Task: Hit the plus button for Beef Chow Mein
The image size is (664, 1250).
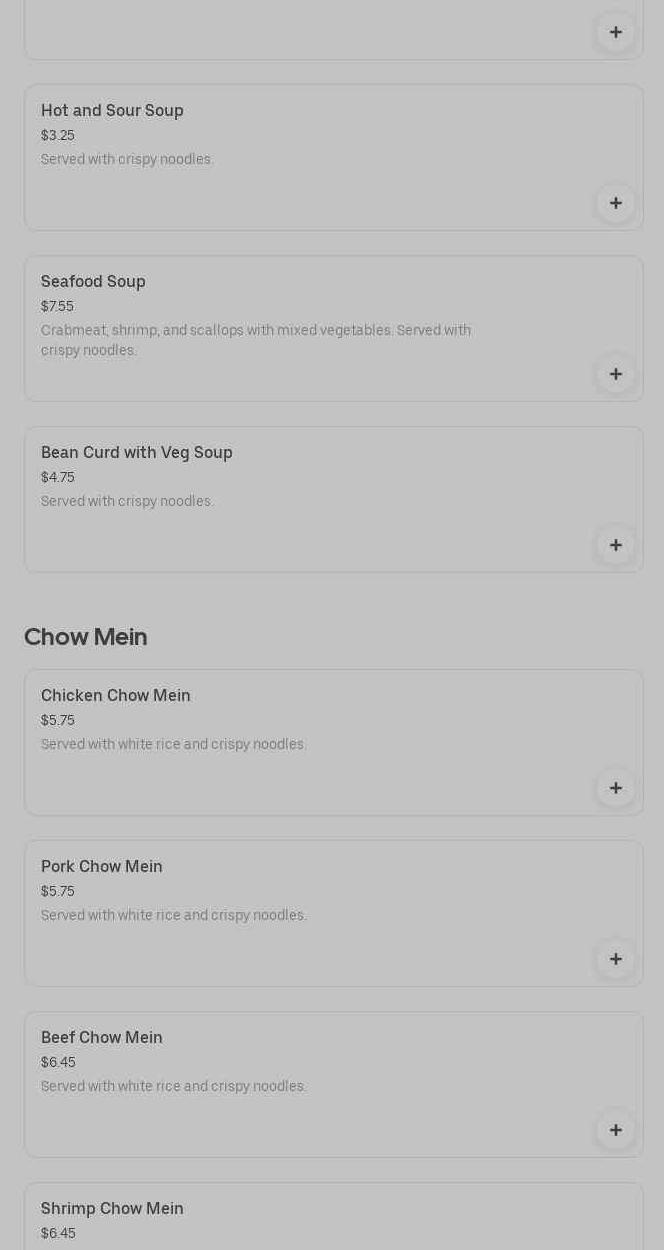Action: click(615, 1130)
